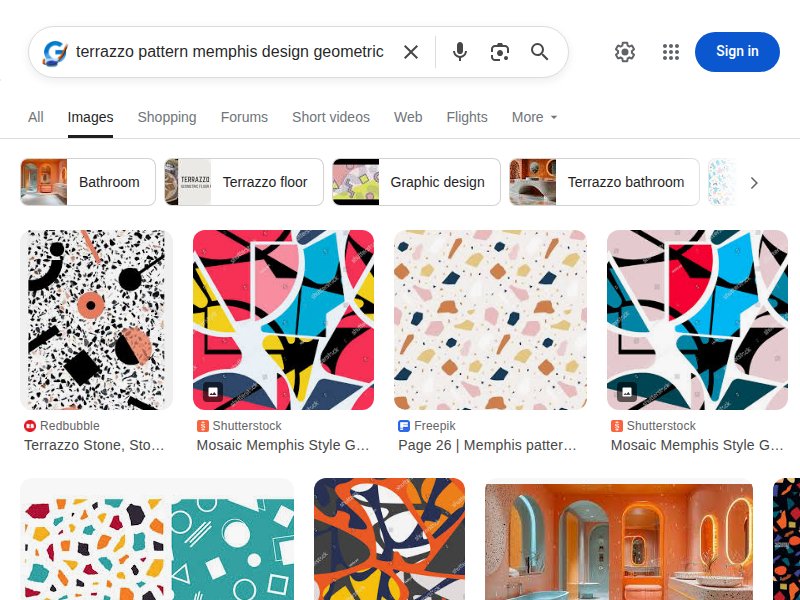This screenshot has width=800, height=600.
Task: Select the Graphic design filter chip
Action: [x=437, y=182]
